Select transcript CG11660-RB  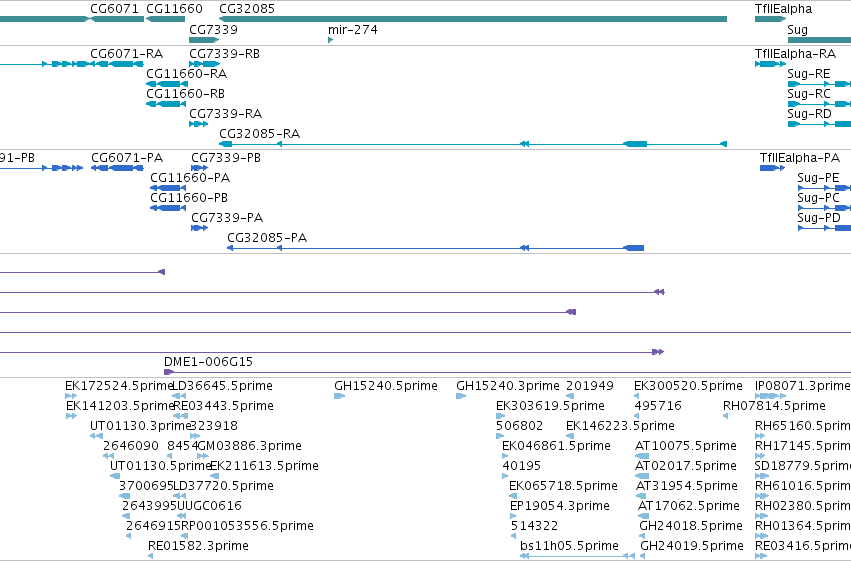[185, 94]
